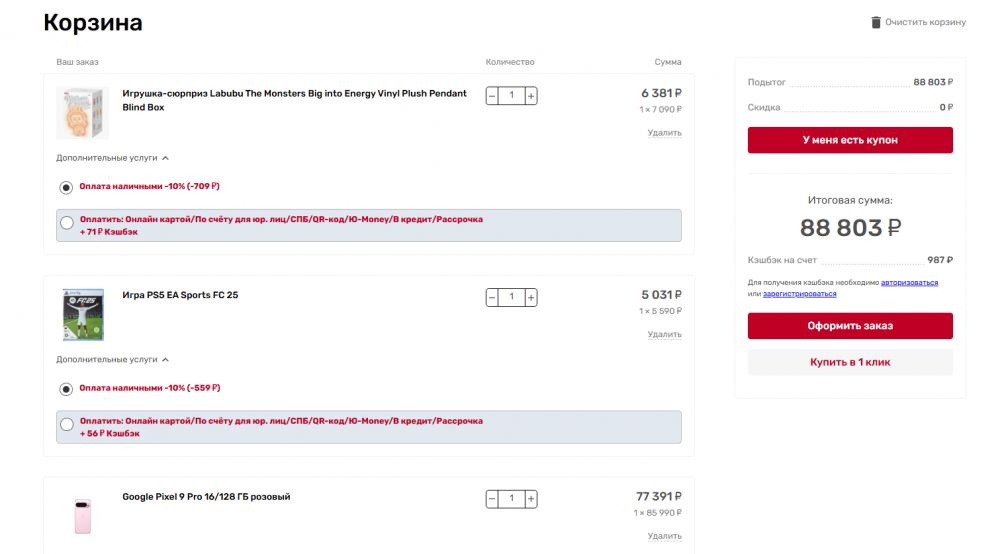Click the trash icon to clear cart
The image size is (1000, 554).
coord(876,22)
